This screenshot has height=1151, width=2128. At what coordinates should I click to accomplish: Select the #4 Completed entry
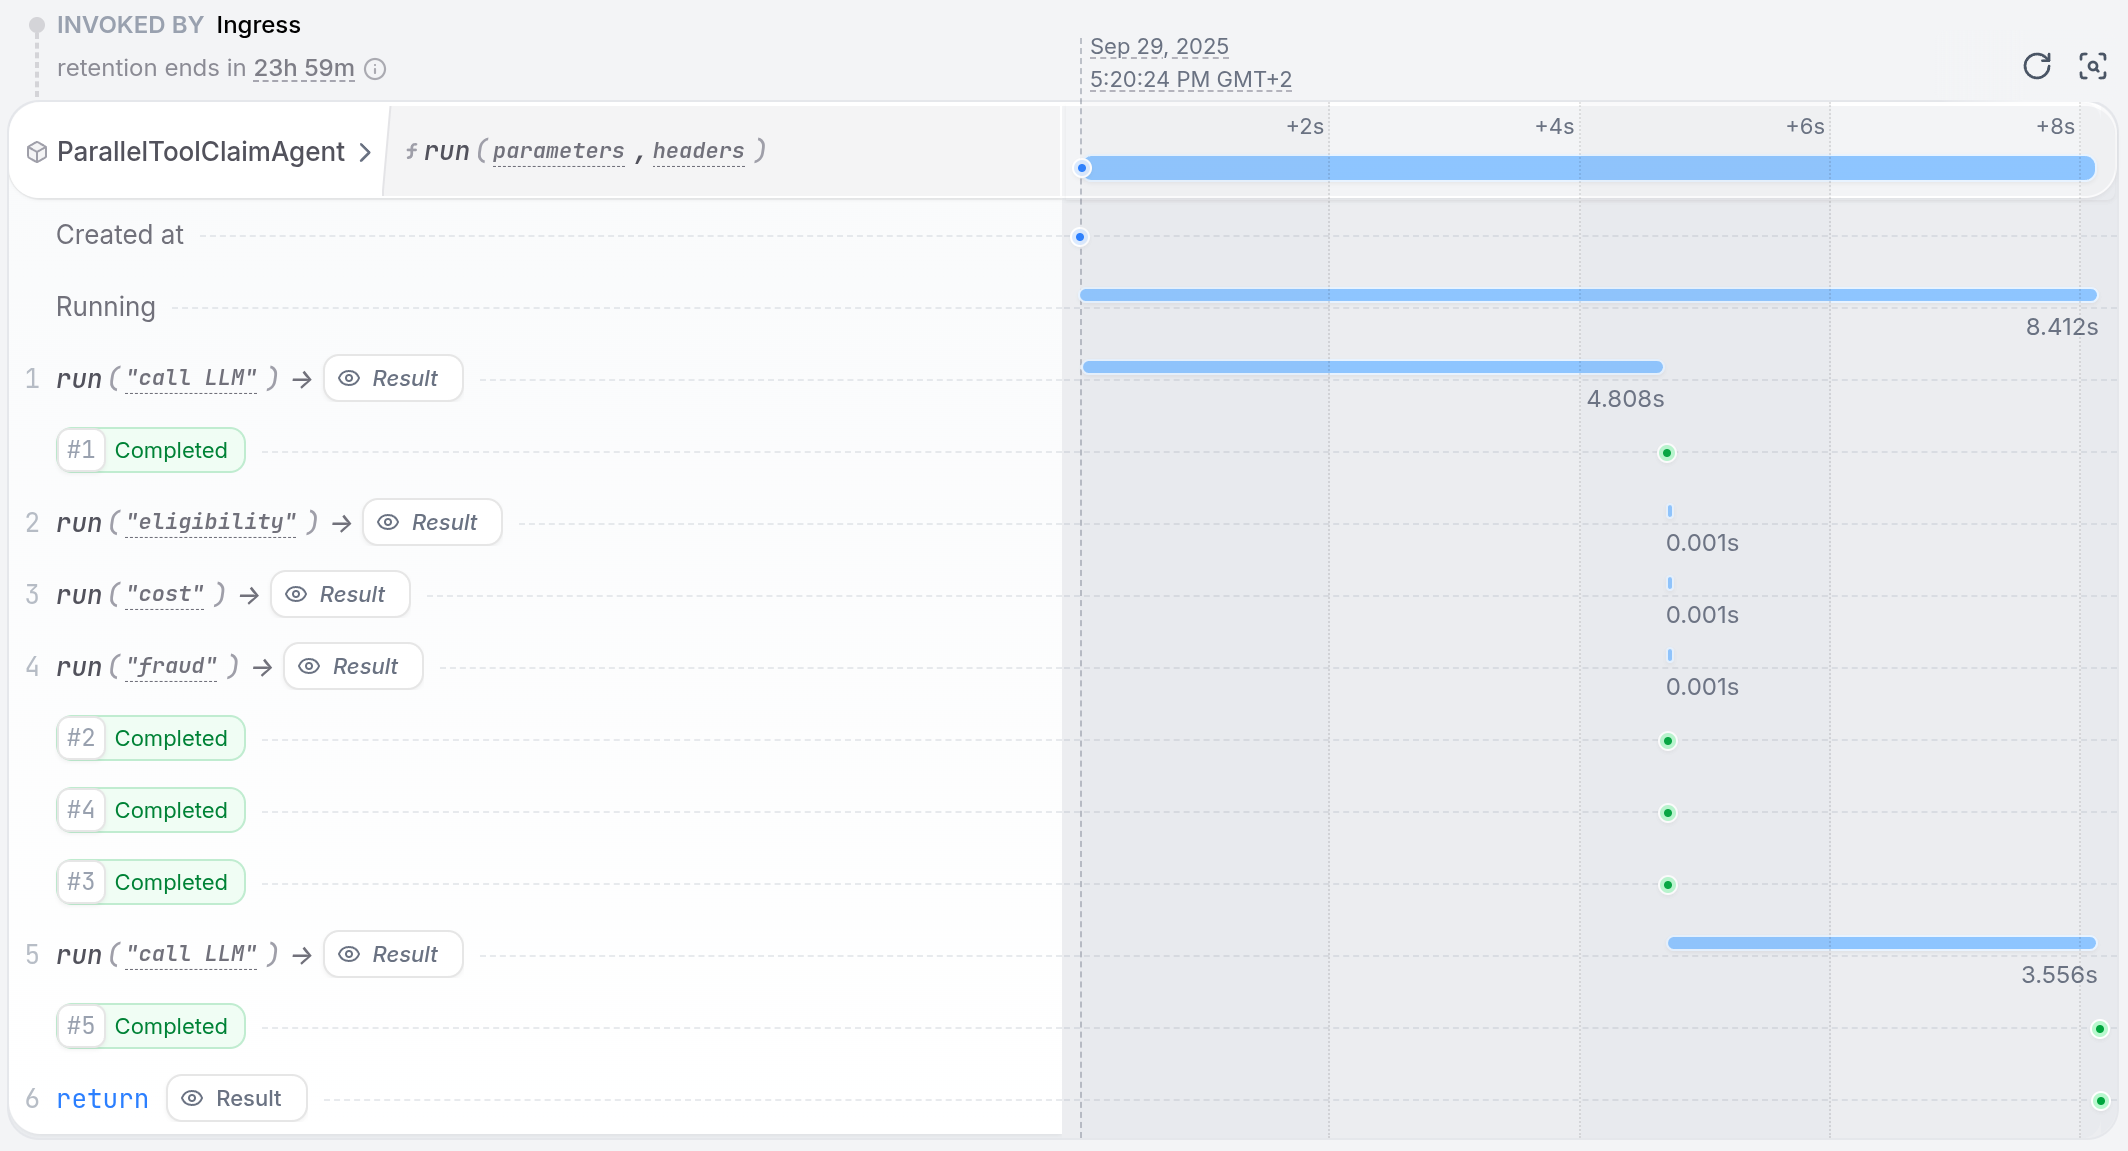click(x=151, y=810)
